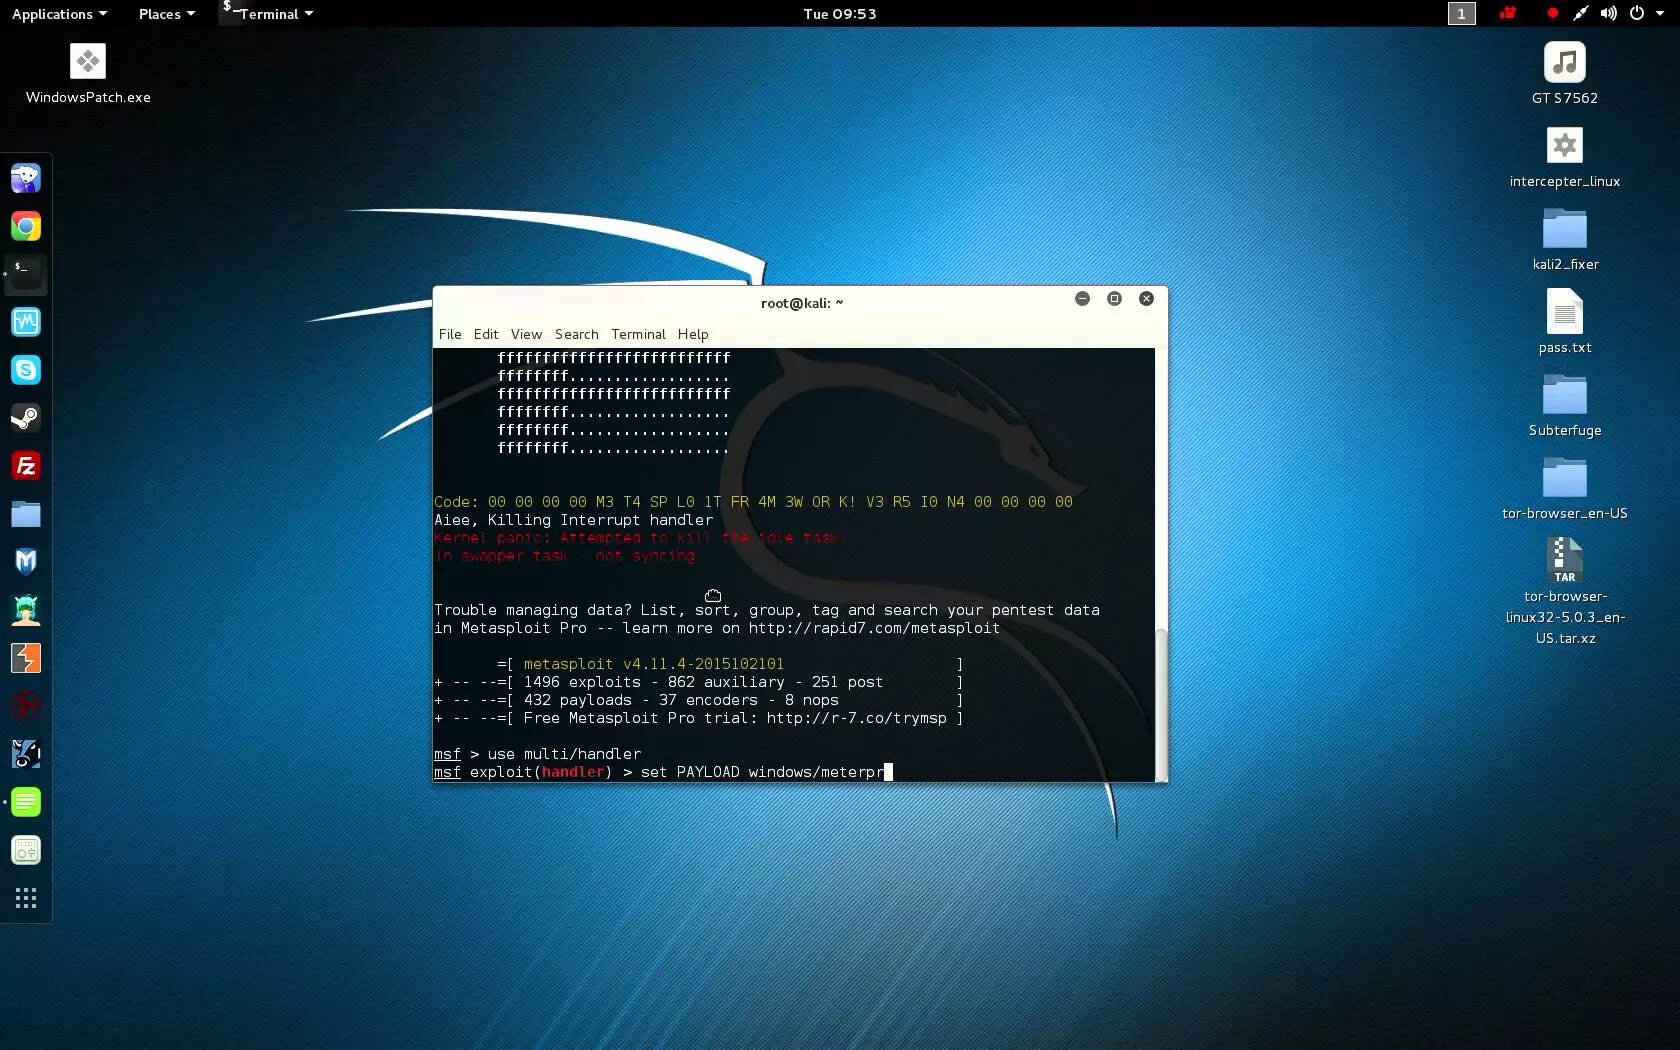Click the root@kali terminal title bar

(801, 302)
